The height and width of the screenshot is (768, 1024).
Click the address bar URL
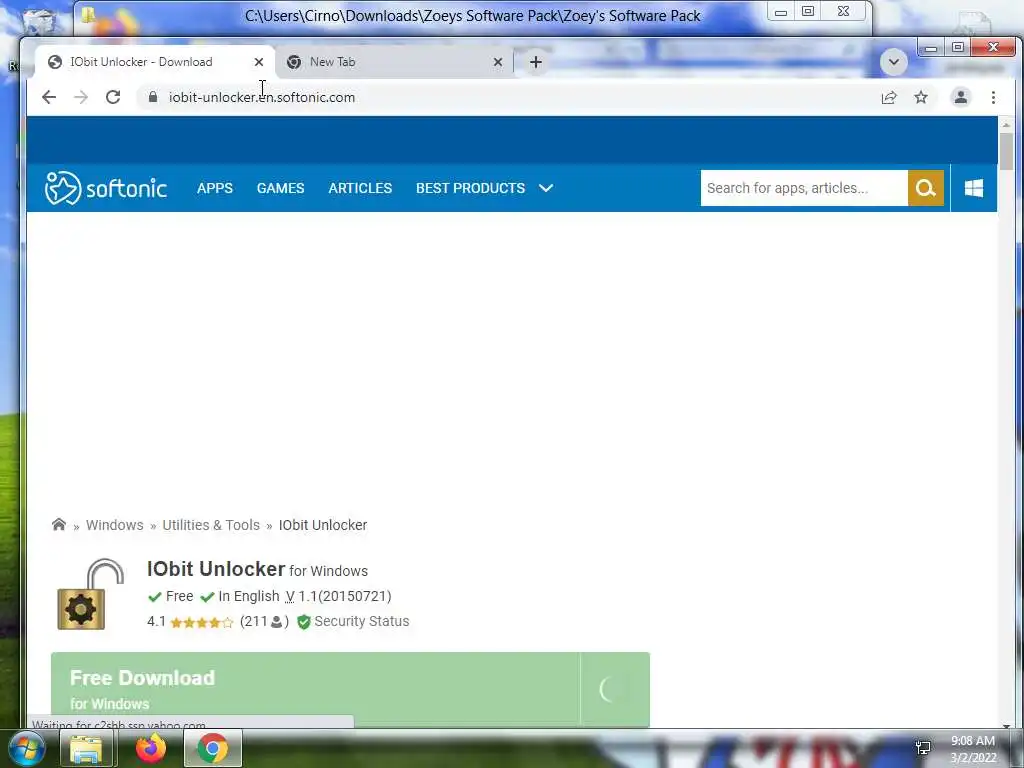tap(262, 97)
